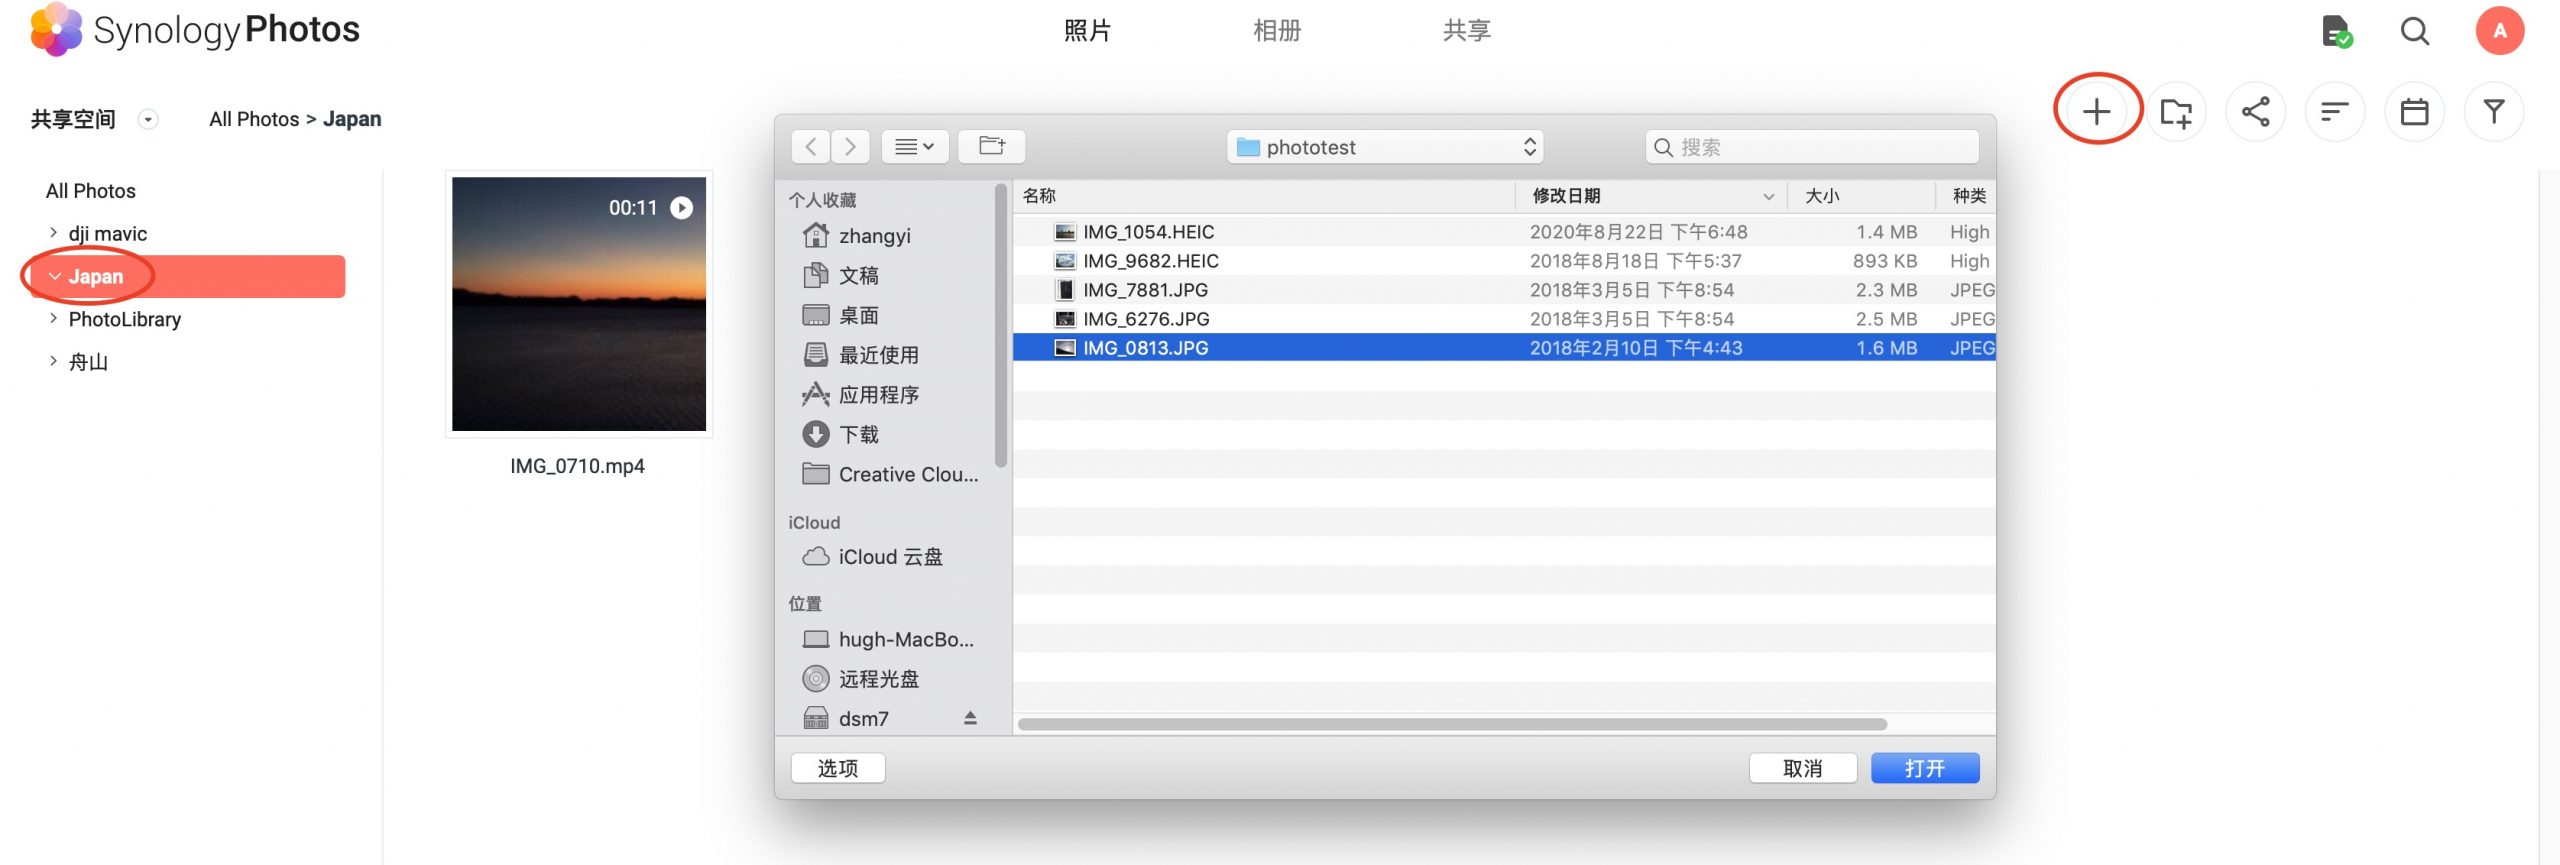The image size is (2560, 865).
Task: Select All Photos in the sidebar
Action: coord(91,191)
